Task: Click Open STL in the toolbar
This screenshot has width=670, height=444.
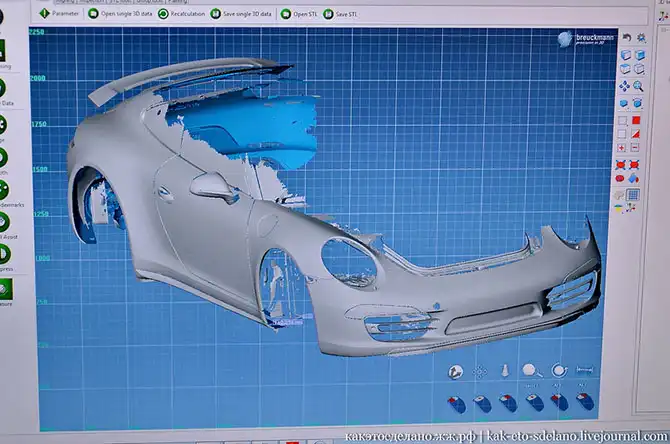Action: tap(300, 14)
